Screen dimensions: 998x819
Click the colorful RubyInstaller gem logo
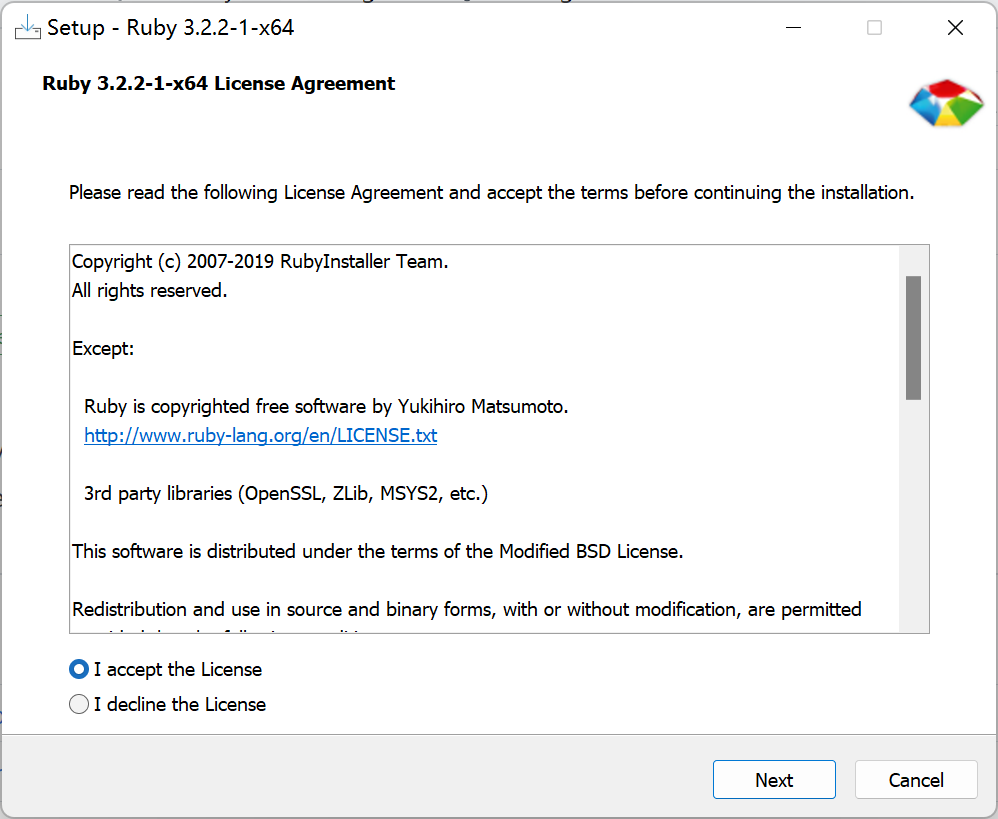946,104
